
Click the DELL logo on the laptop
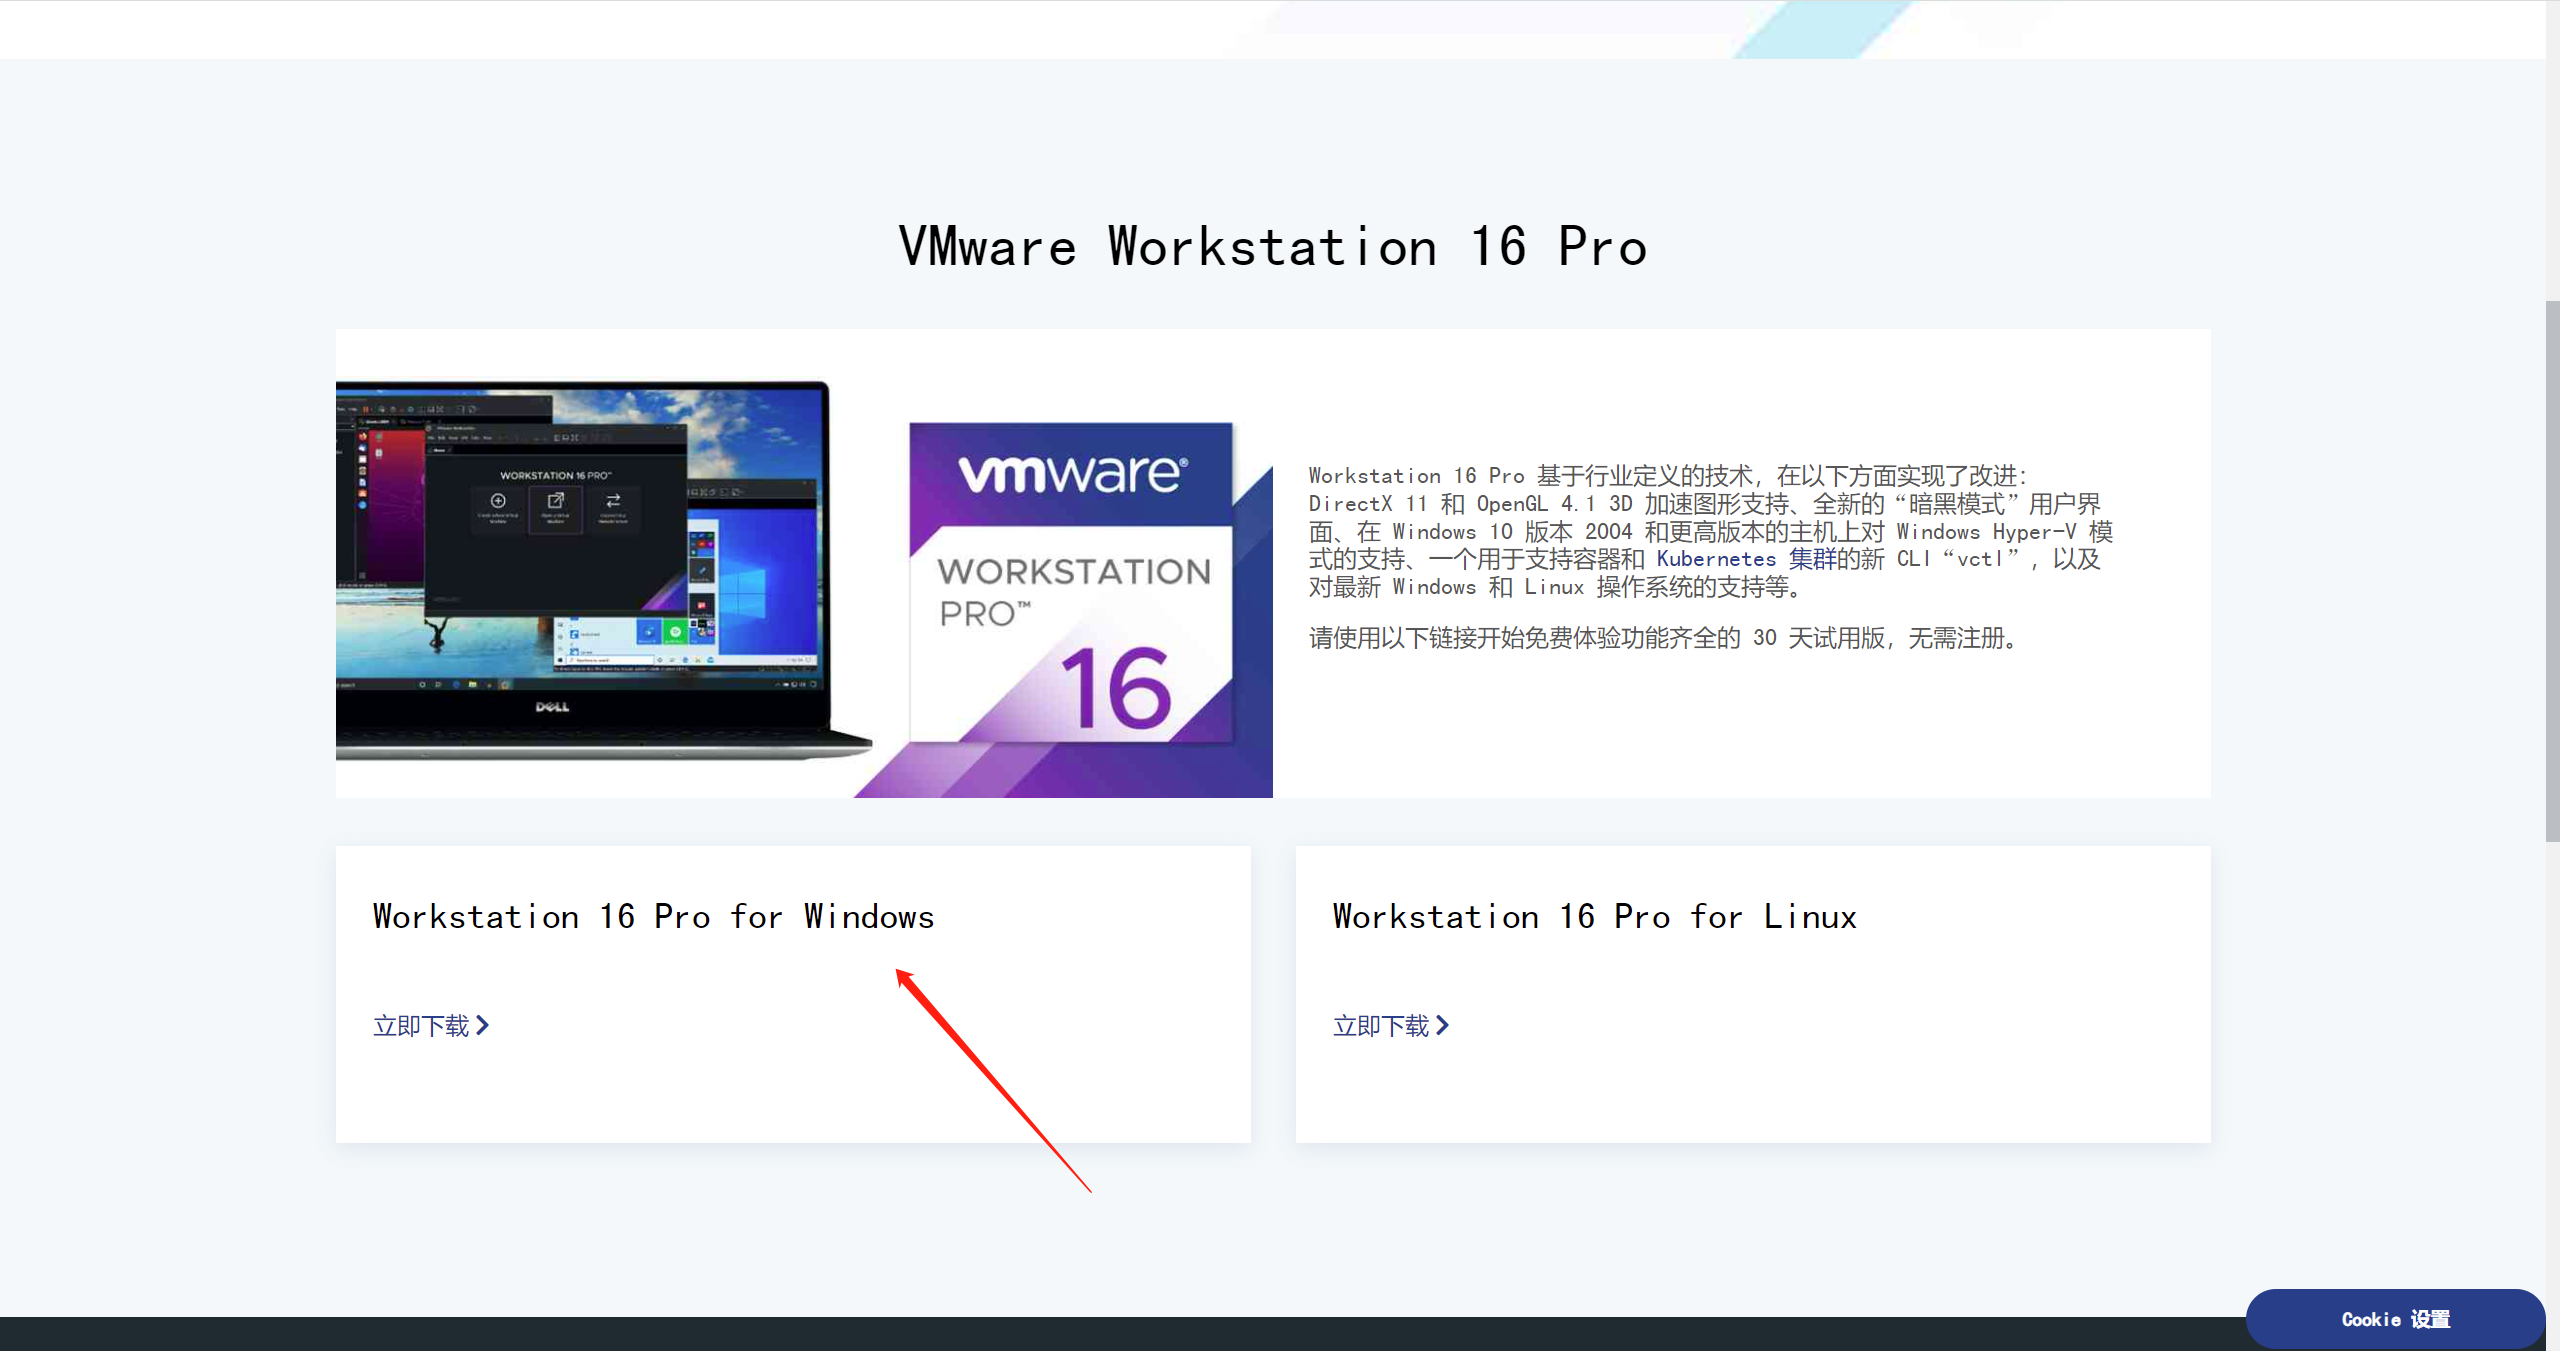(x=552, y=707)
